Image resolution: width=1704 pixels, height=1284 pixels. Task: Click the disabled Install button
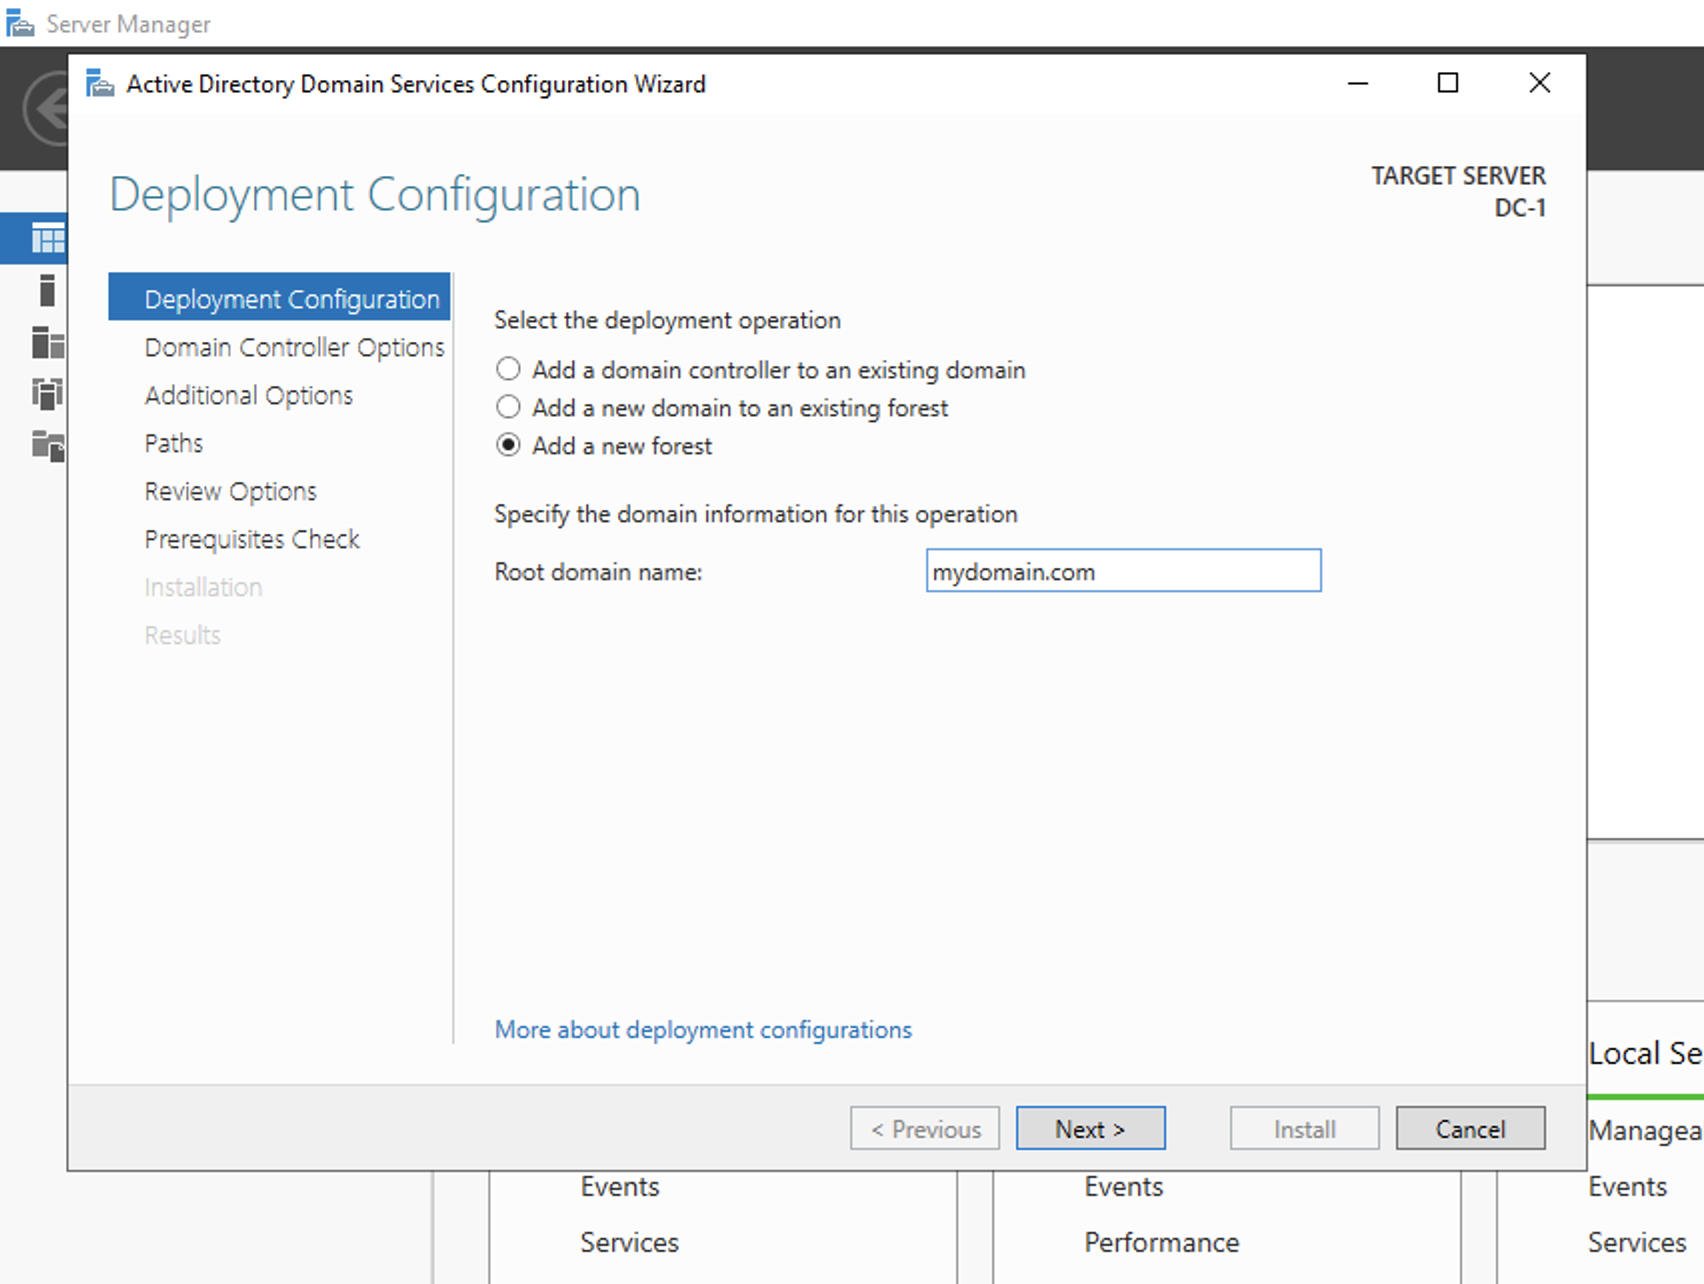pos(1304,1129)
